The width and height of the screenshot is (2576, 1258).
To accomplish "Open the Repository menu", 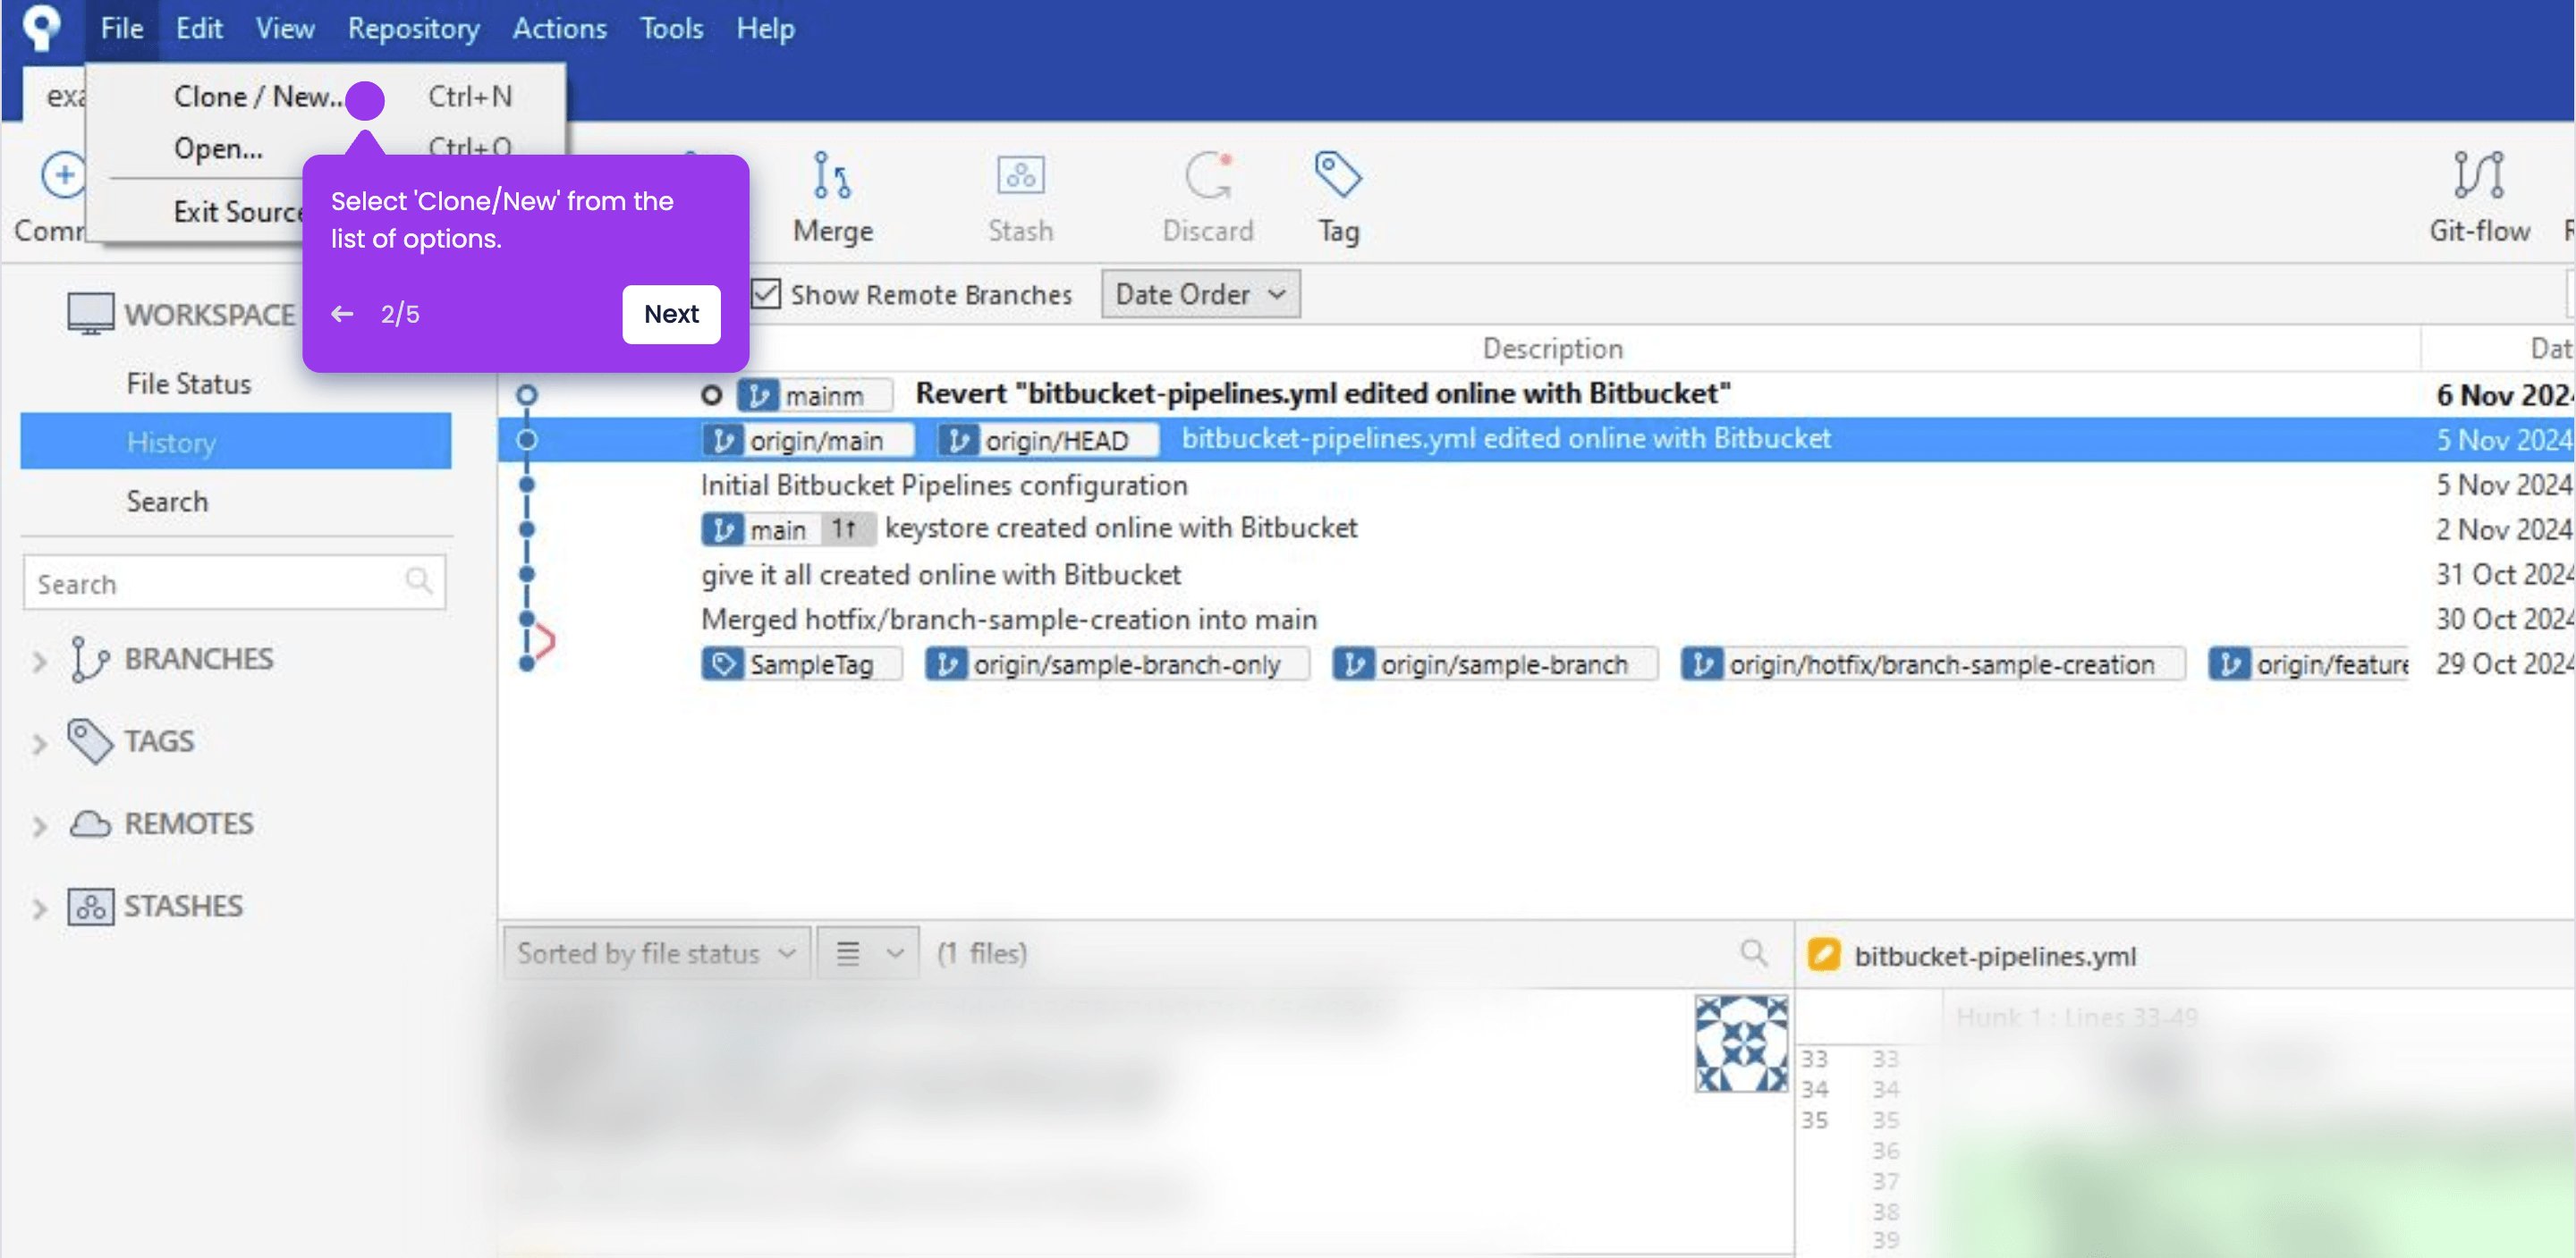I will 413,28.
